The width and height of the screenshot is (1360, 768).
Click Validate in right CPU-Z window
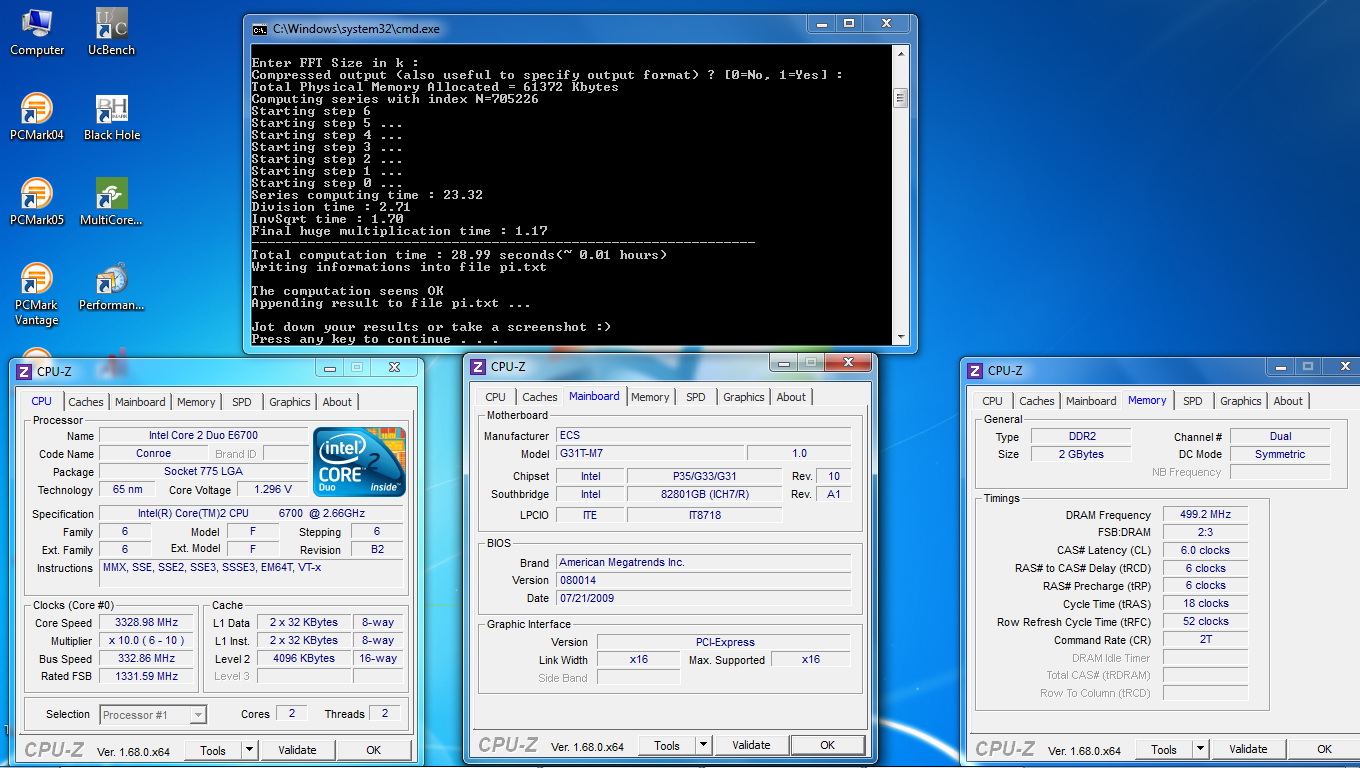(x=1248, y=749)
